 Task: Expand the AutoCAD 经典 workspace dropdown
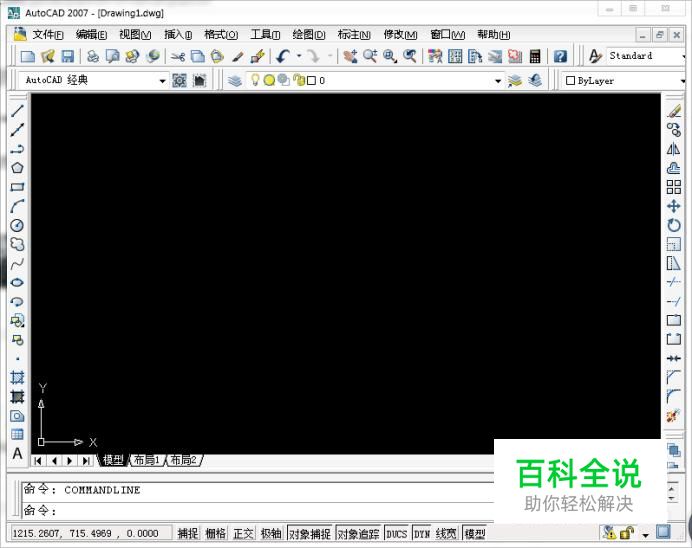162,81
